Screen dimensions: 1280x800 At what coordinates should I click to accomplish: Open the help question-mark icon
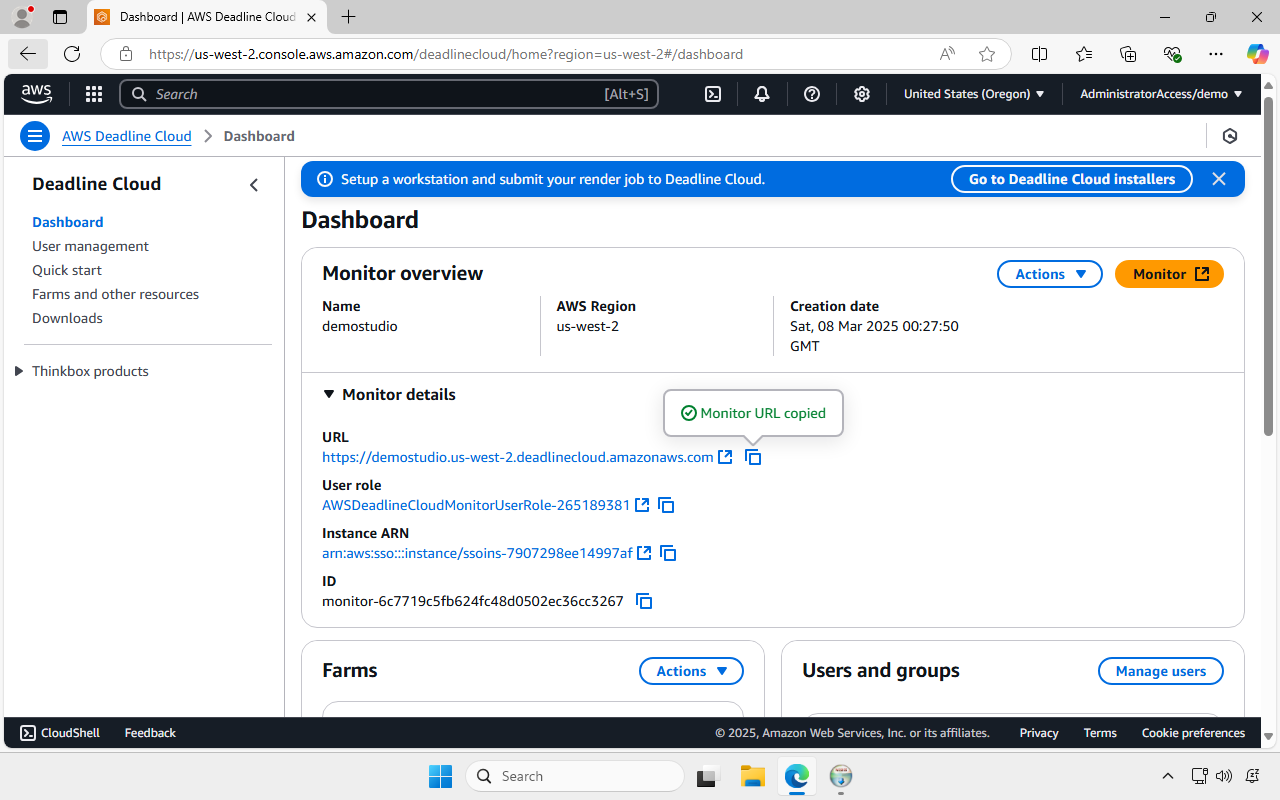point(811,93)
